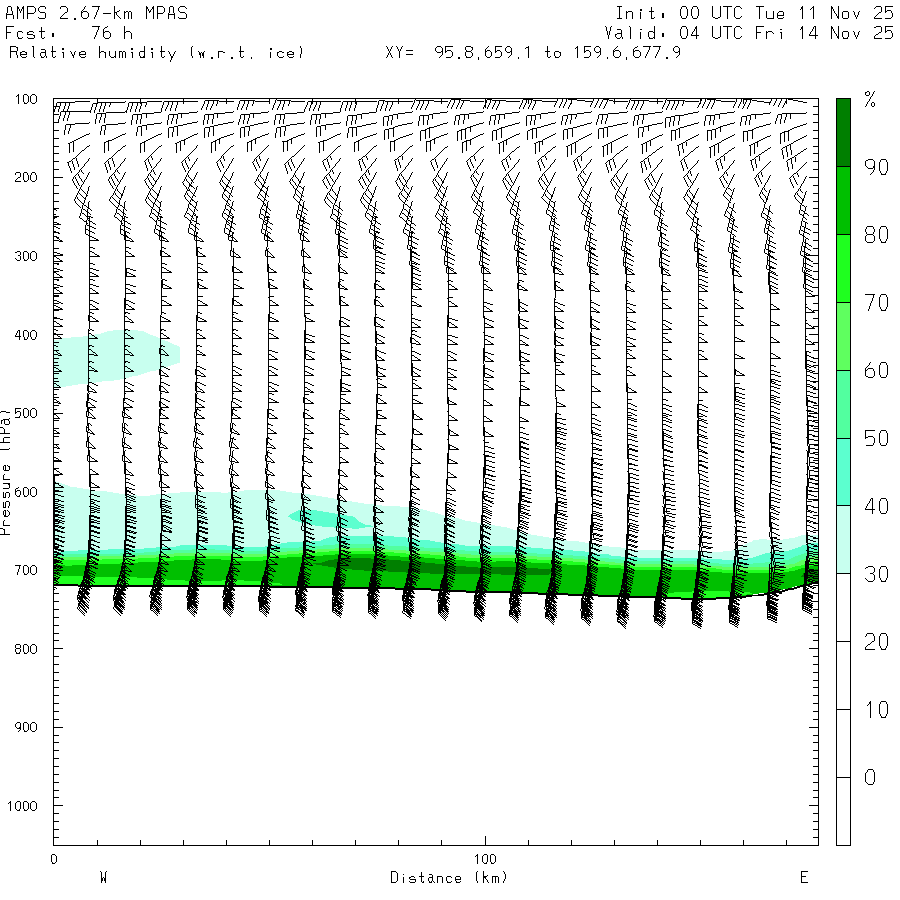This screenshot has width=900, height=900.
Task: Click the 100 pressure axis label
Action: click(x=26, y=99)
